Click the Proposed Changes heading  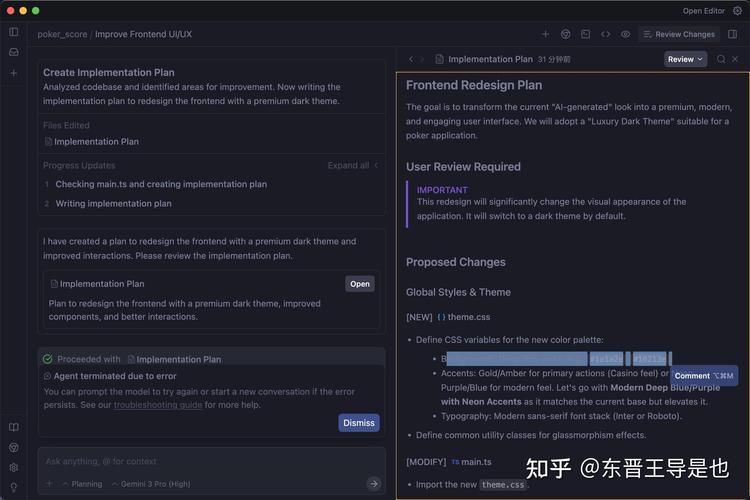point(455,262)
